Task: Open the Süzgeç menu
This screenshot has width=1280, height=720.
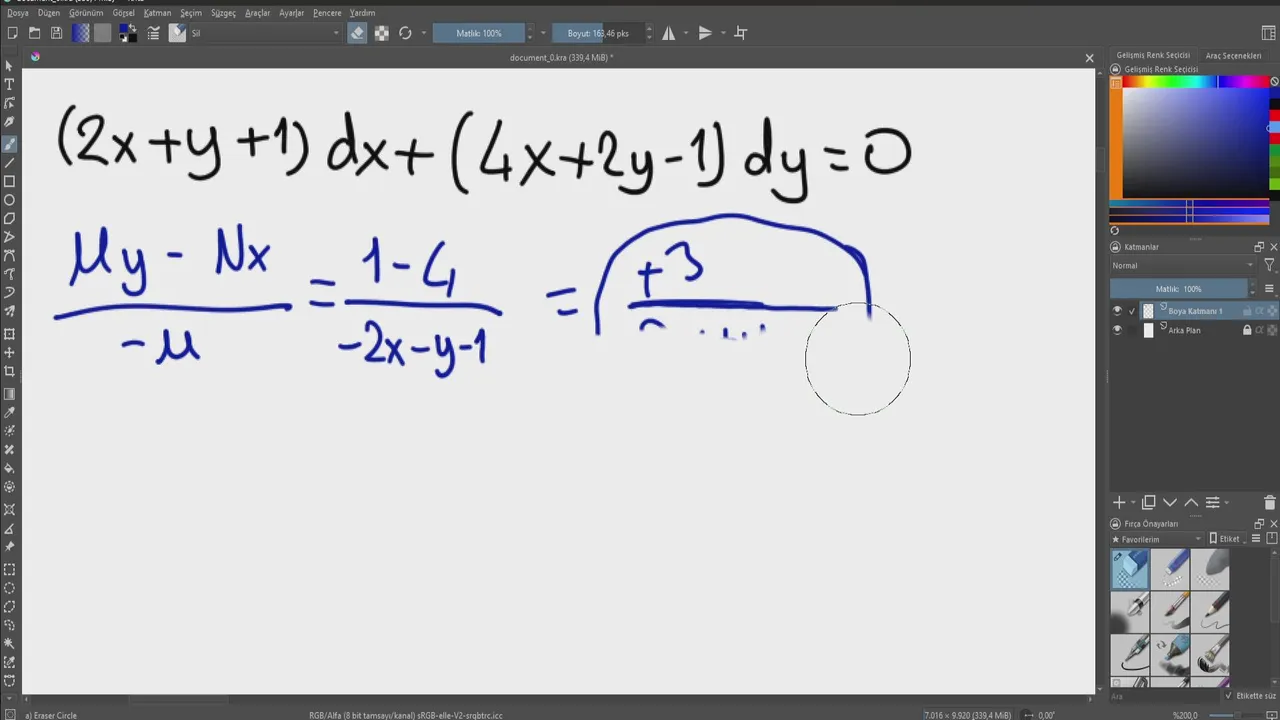Action: (x=223, y=13)
